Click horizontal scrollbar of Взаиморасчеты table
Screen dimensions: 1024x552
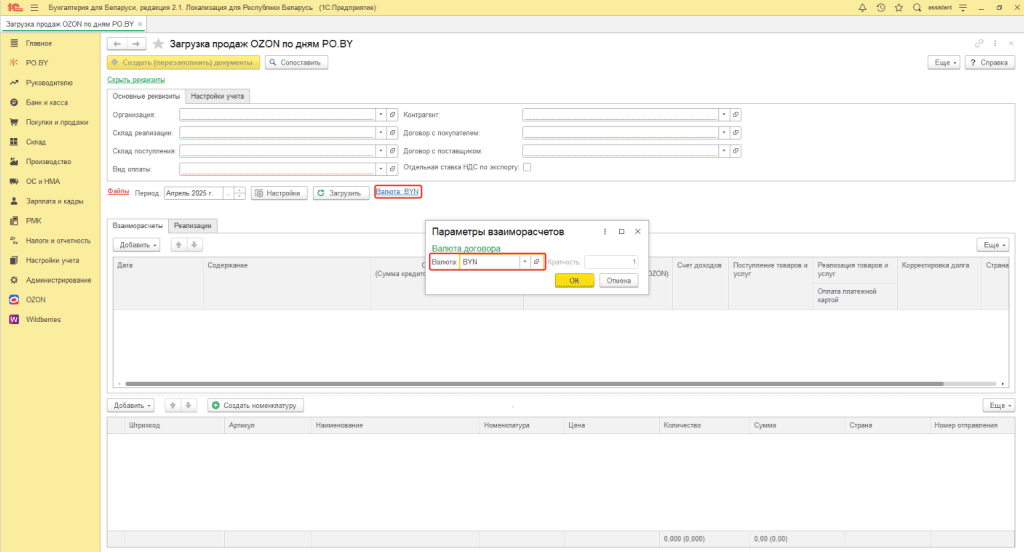click(x=534, y=384)
